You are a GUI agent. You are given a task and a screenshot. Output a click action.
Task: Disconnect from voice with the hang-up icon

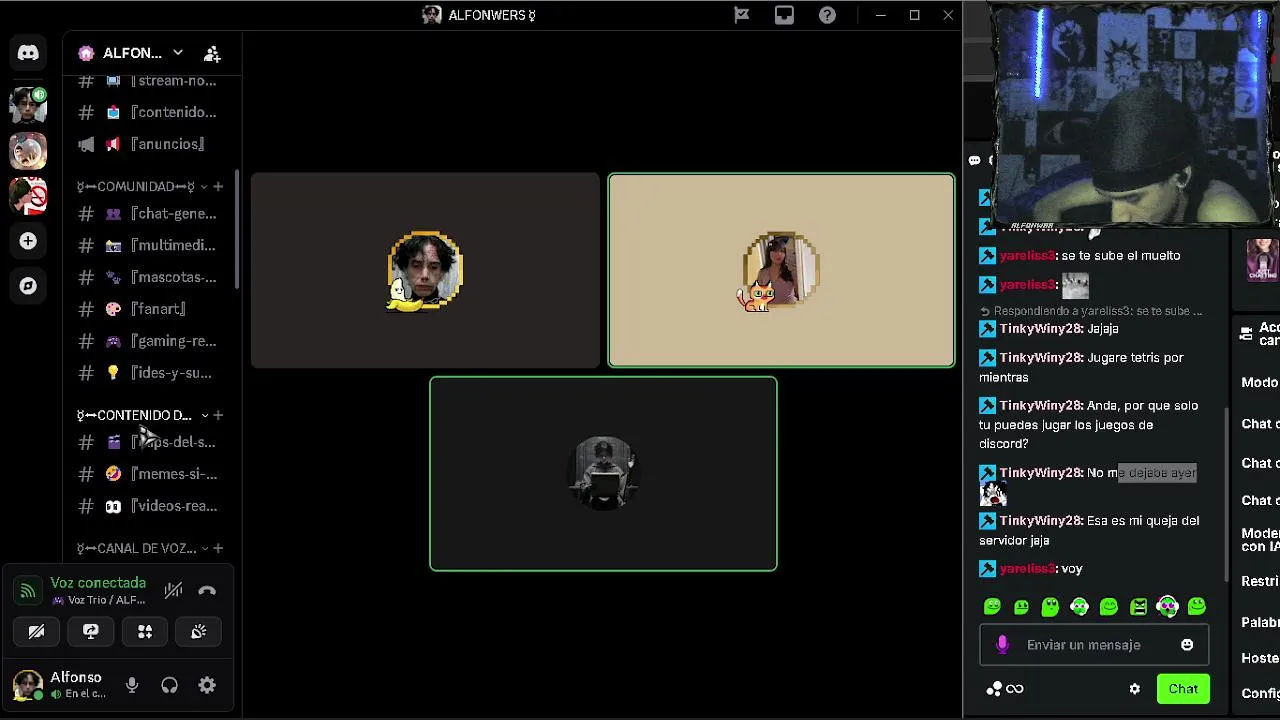tap(207, 591)
